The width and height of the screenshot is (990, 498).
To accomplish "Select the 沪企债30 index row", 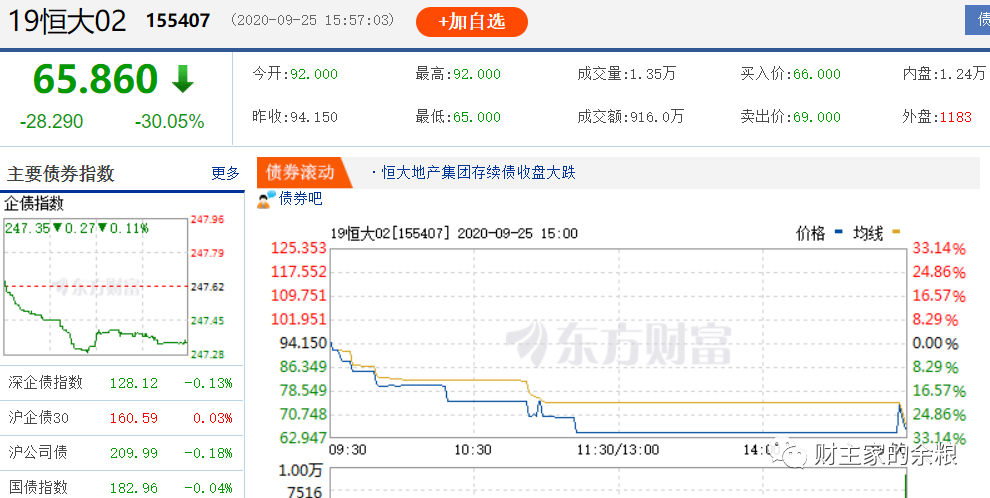I will click(121, 418).
